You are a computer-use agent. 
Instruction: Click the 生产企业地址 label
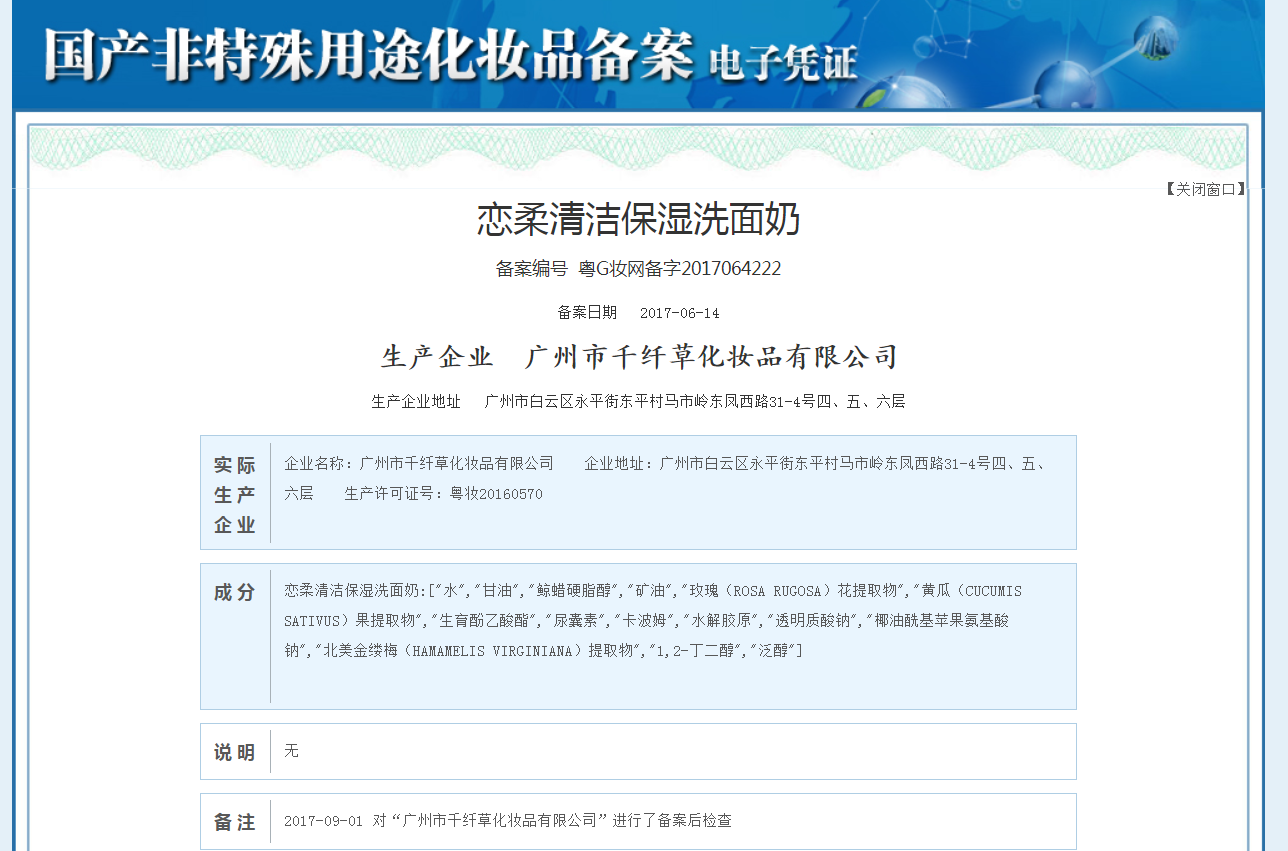(416, 401)
